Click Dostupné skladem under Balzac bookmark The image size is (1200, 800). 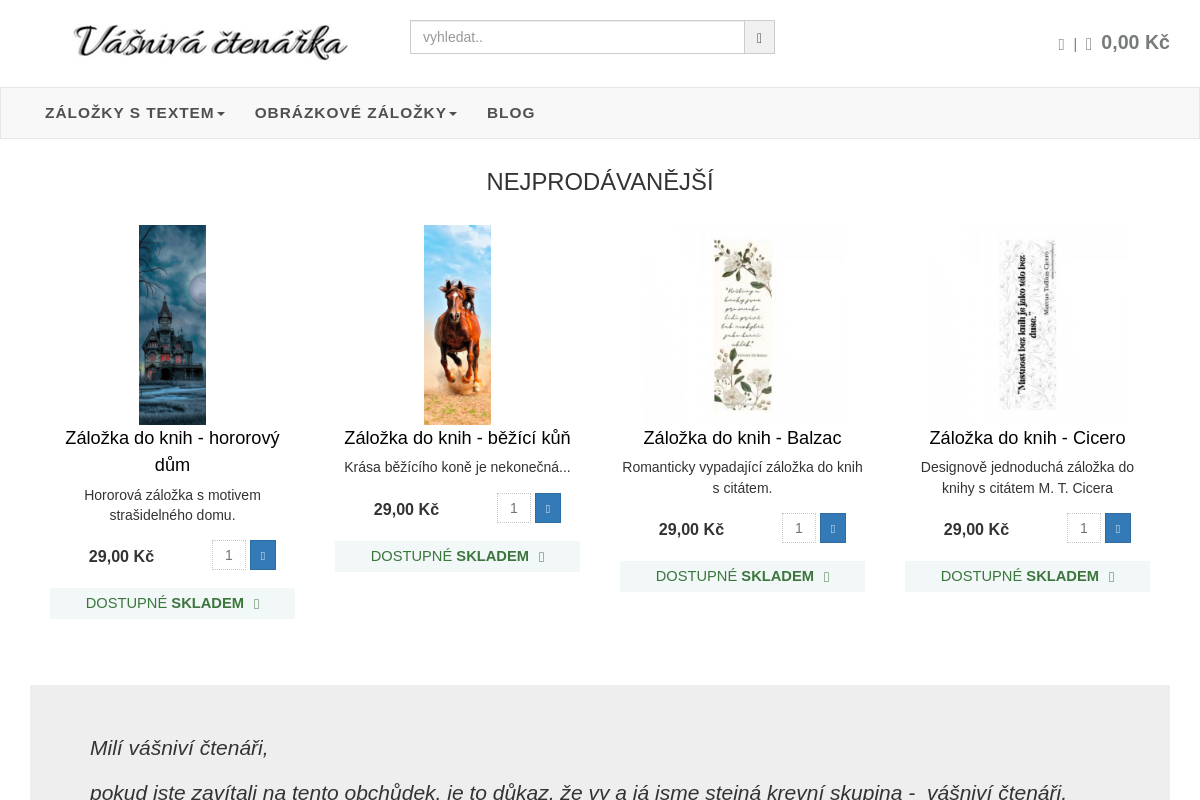click(x=742, y=576)
